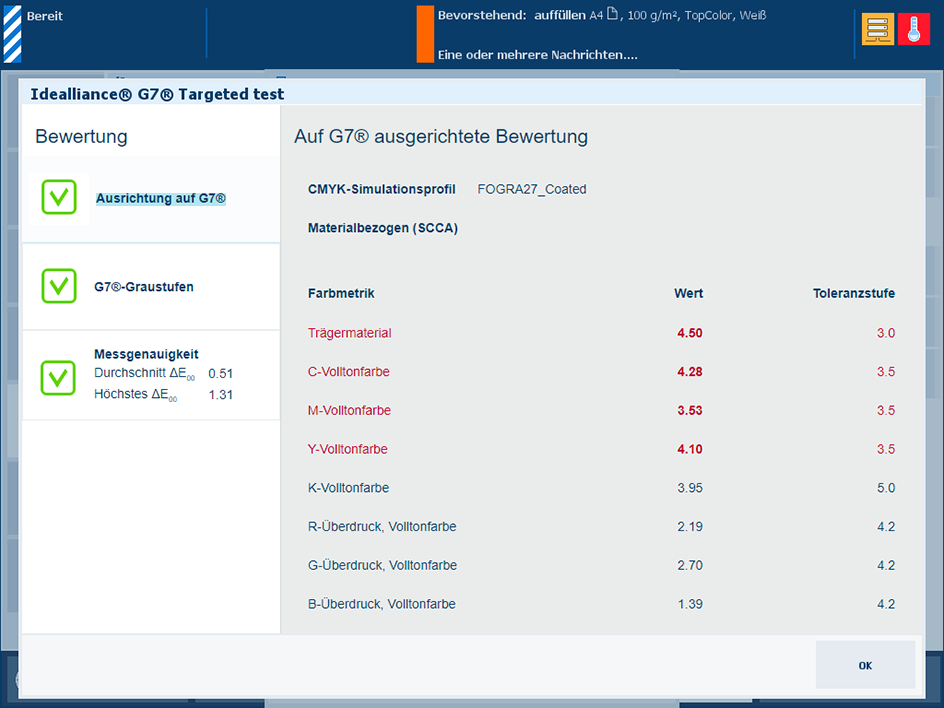Click the 'K-Volltonfarbe' row label
Screen dimensions: 944x708
pyautogui.click(x=349, y=488)
